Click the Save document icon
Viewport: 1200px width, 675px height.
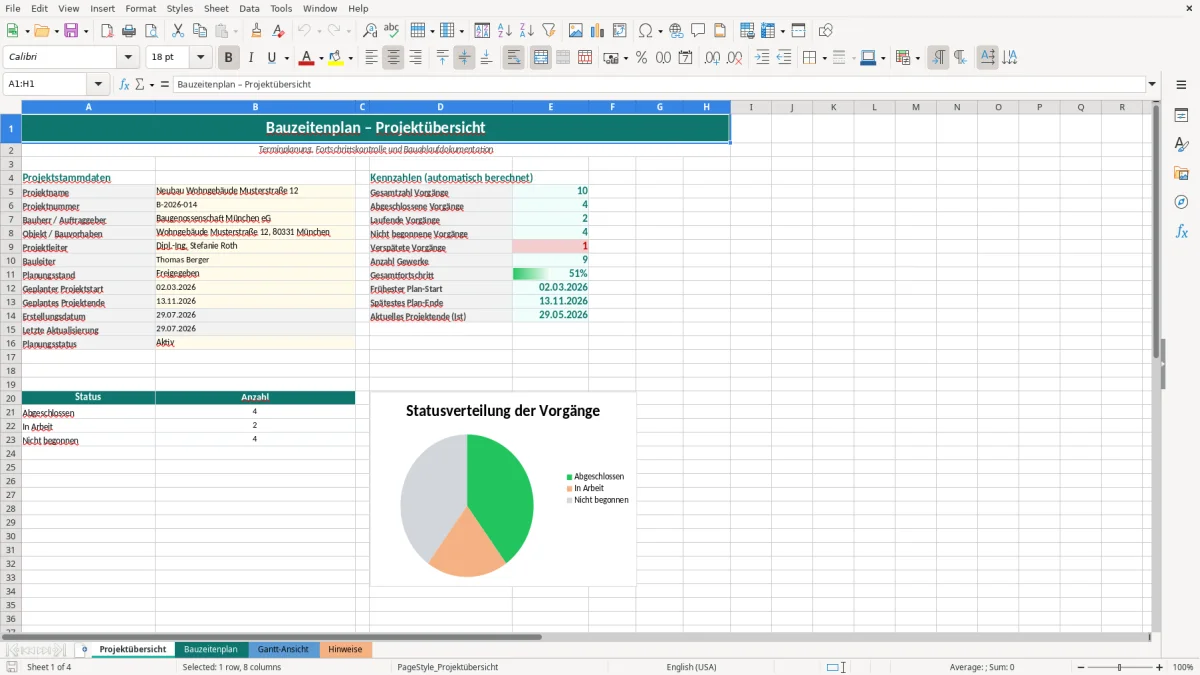(x=71, y=31)
